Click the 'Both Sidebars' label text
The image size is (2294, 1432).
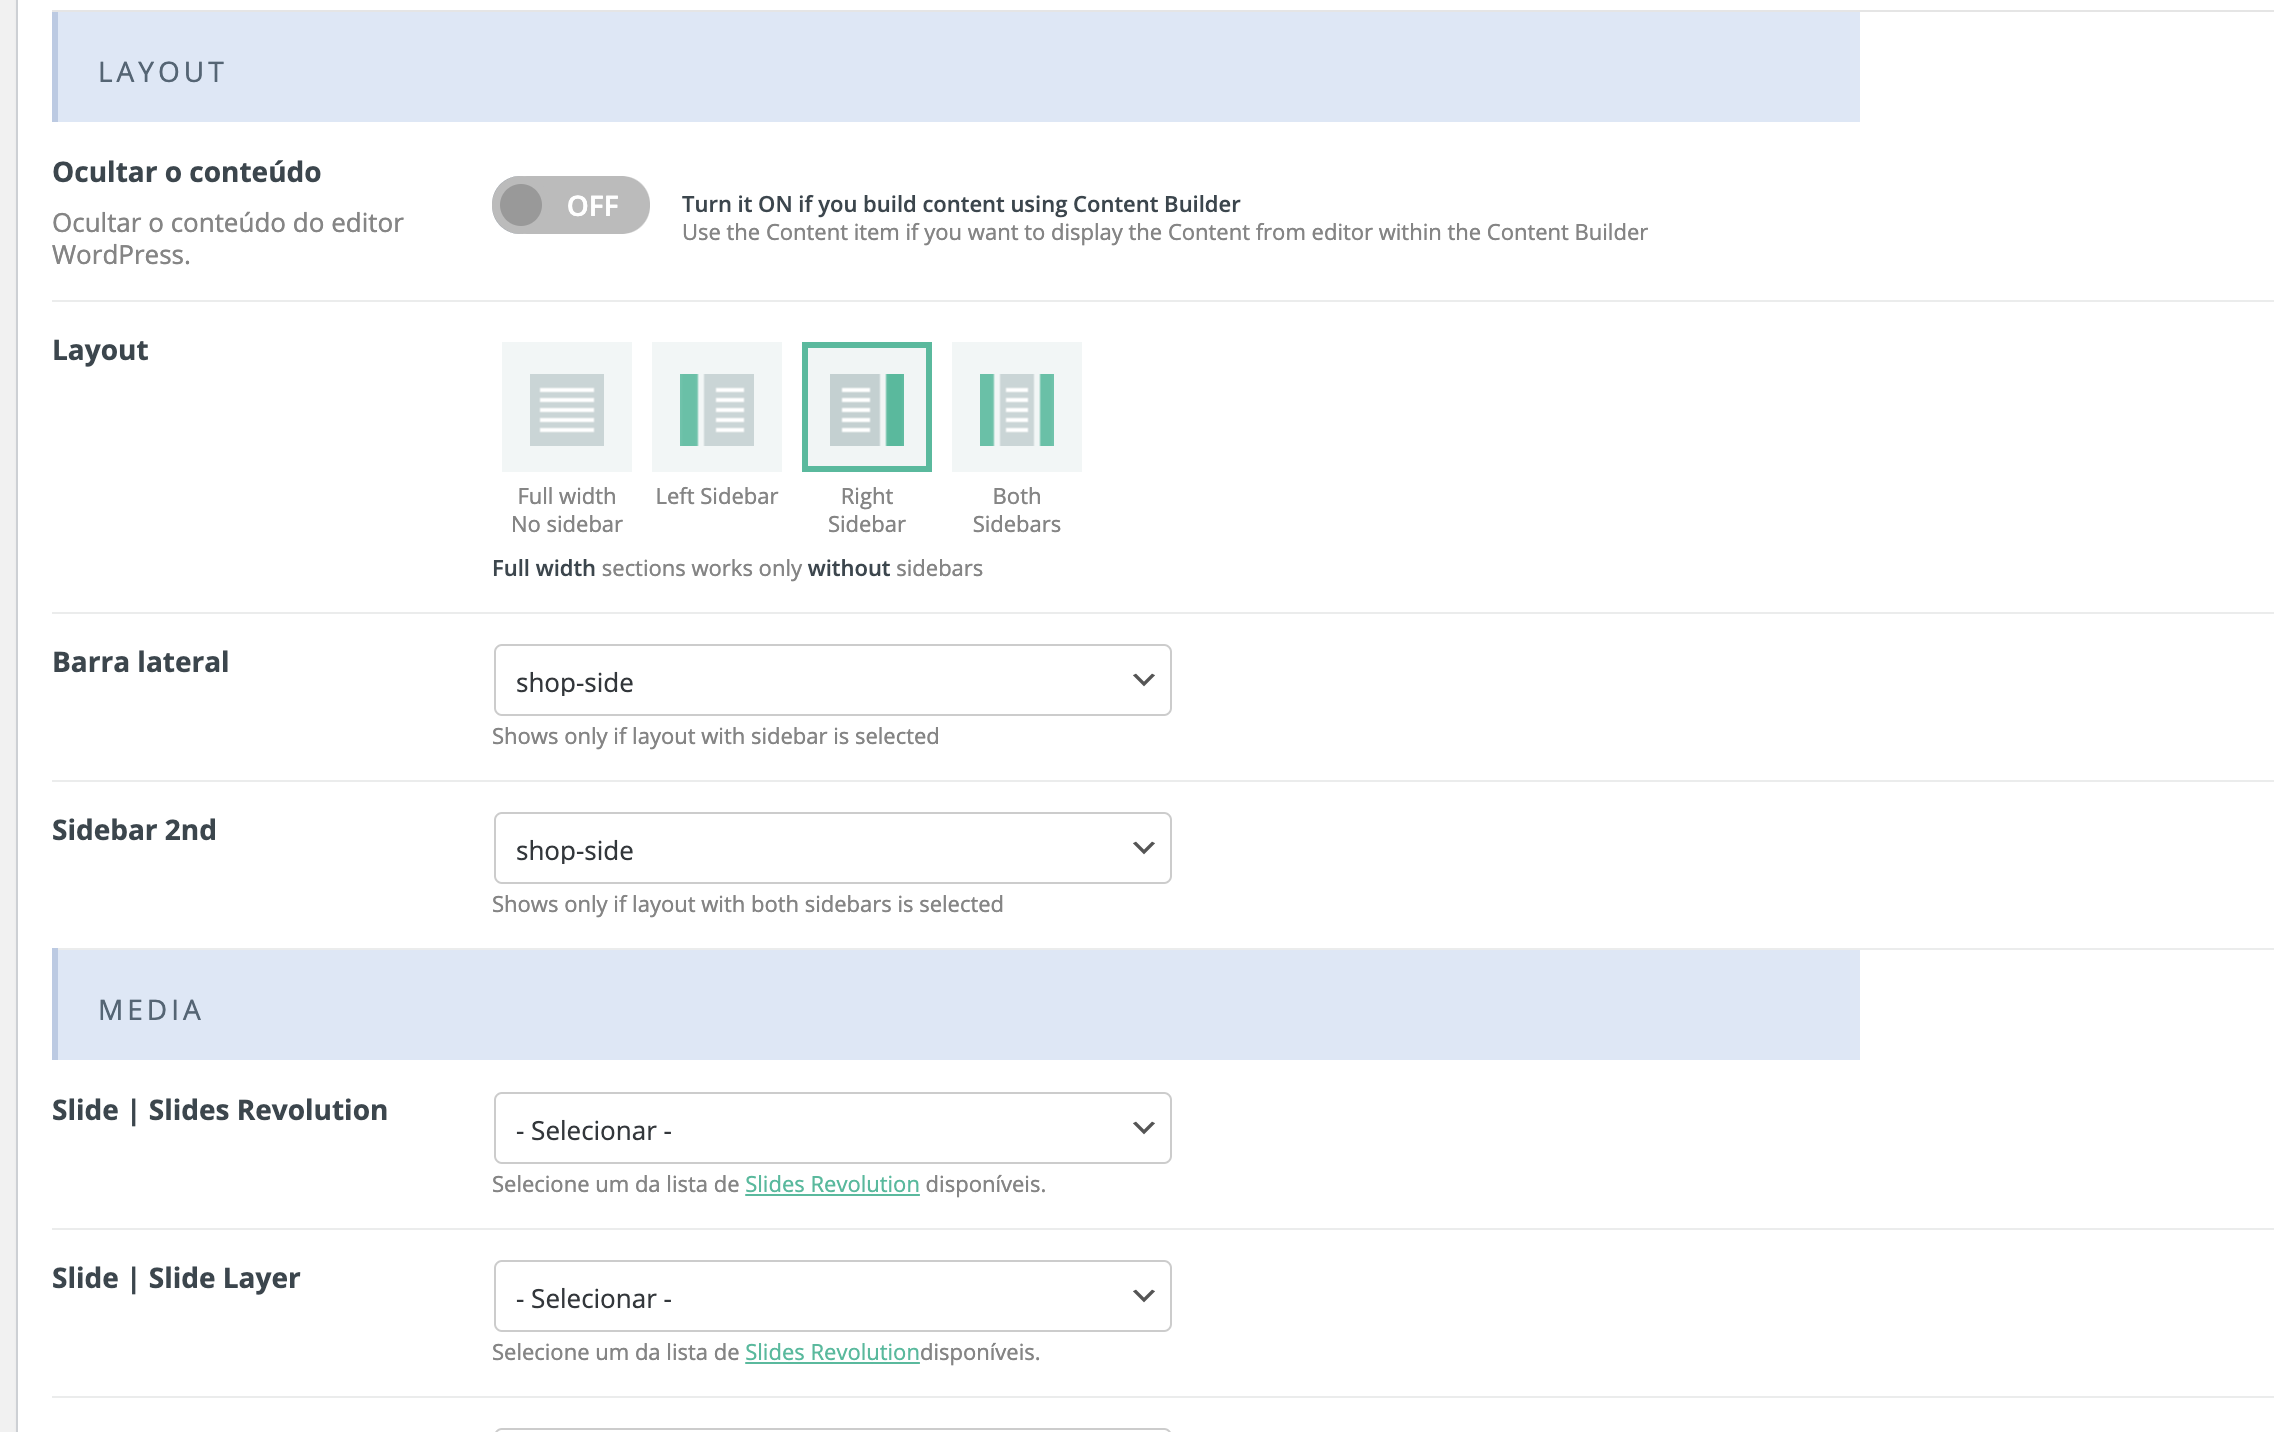(x=1017, y=510)
